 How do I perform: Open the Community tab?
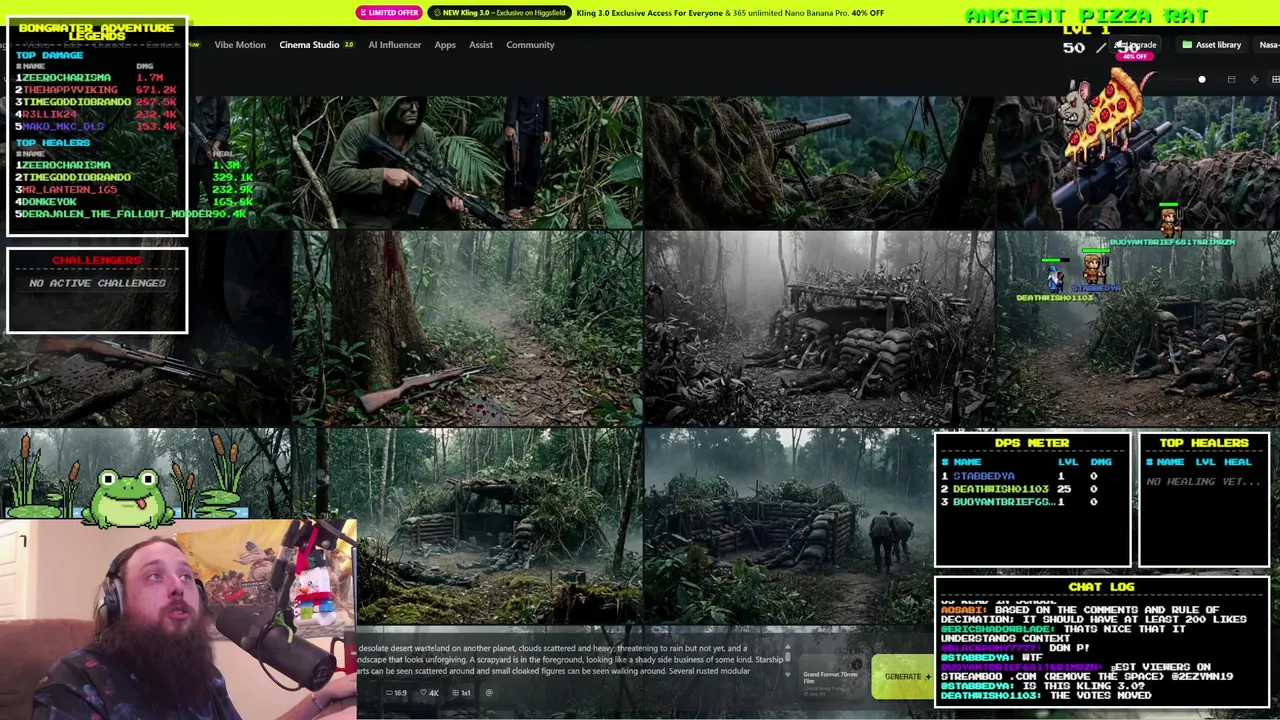530,45
